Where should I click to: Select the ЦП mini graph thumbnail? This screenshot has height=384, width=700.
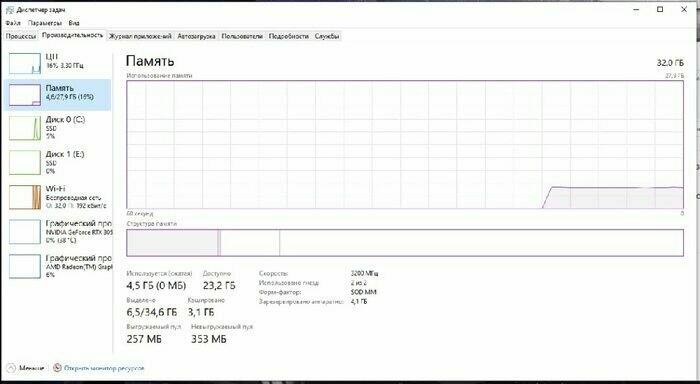pyautogui.click(x=25, y=63)
